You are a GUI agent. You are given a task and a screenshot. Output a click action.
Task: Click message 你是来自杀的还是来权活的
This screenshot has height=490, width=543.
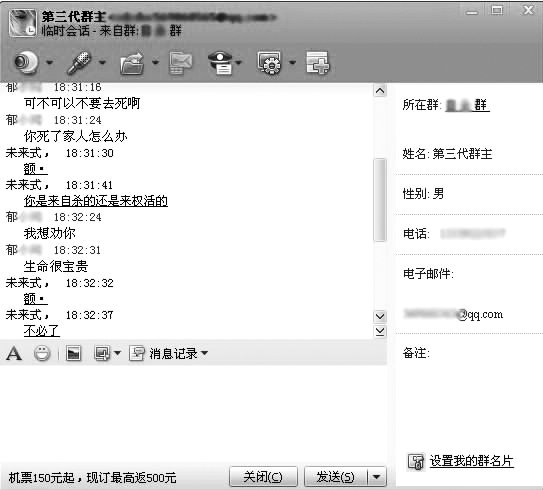96,201
